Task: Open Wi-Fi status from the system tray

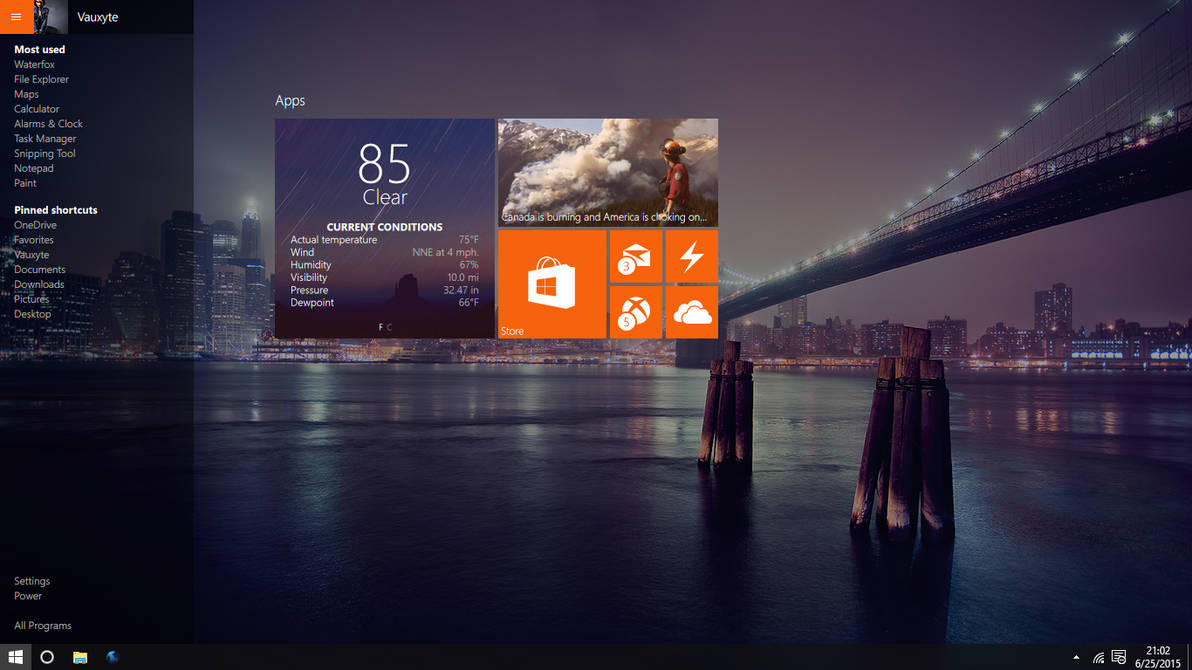Action: coord(1098,657)
